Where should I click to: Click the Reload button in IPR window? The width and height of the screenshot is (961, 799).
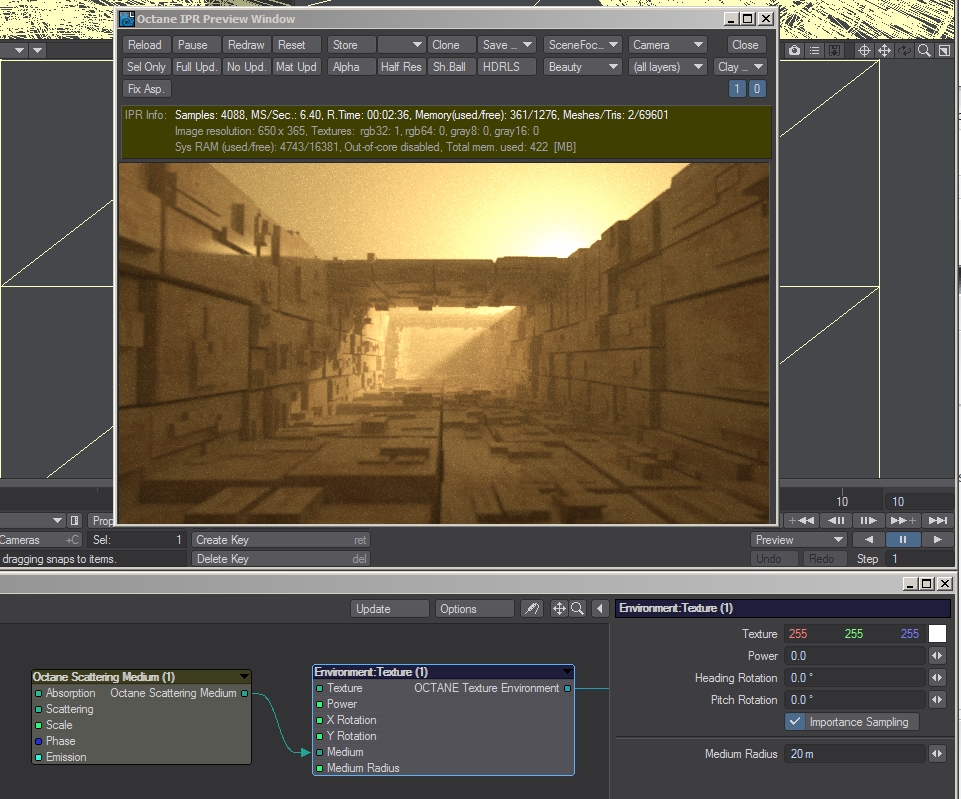coord(145,45)
